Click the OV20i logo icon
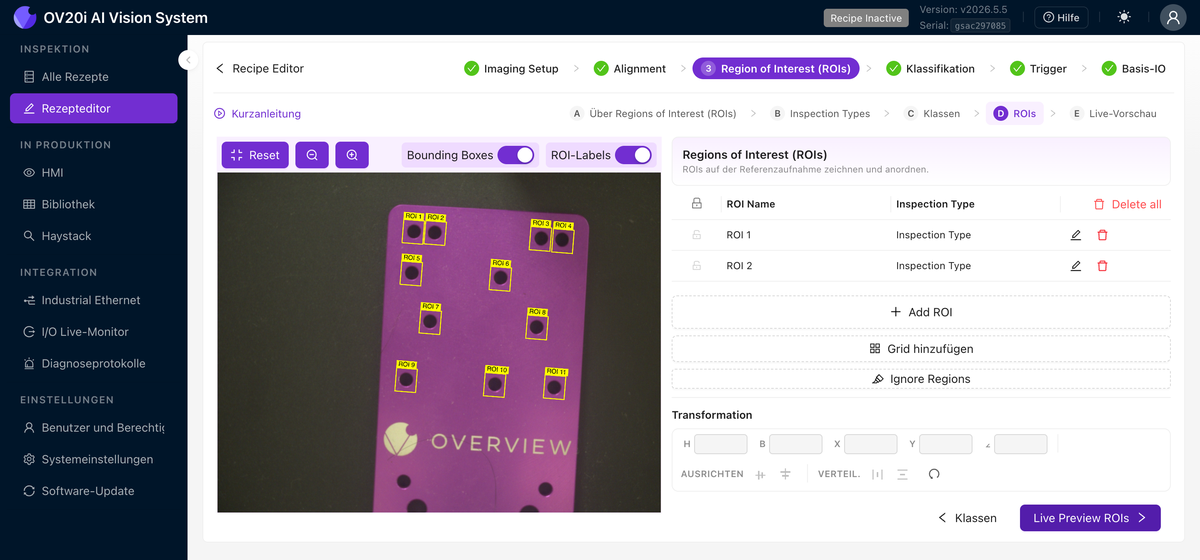The width and height of the screenshot is (1200, 560). tap(25, 17)
